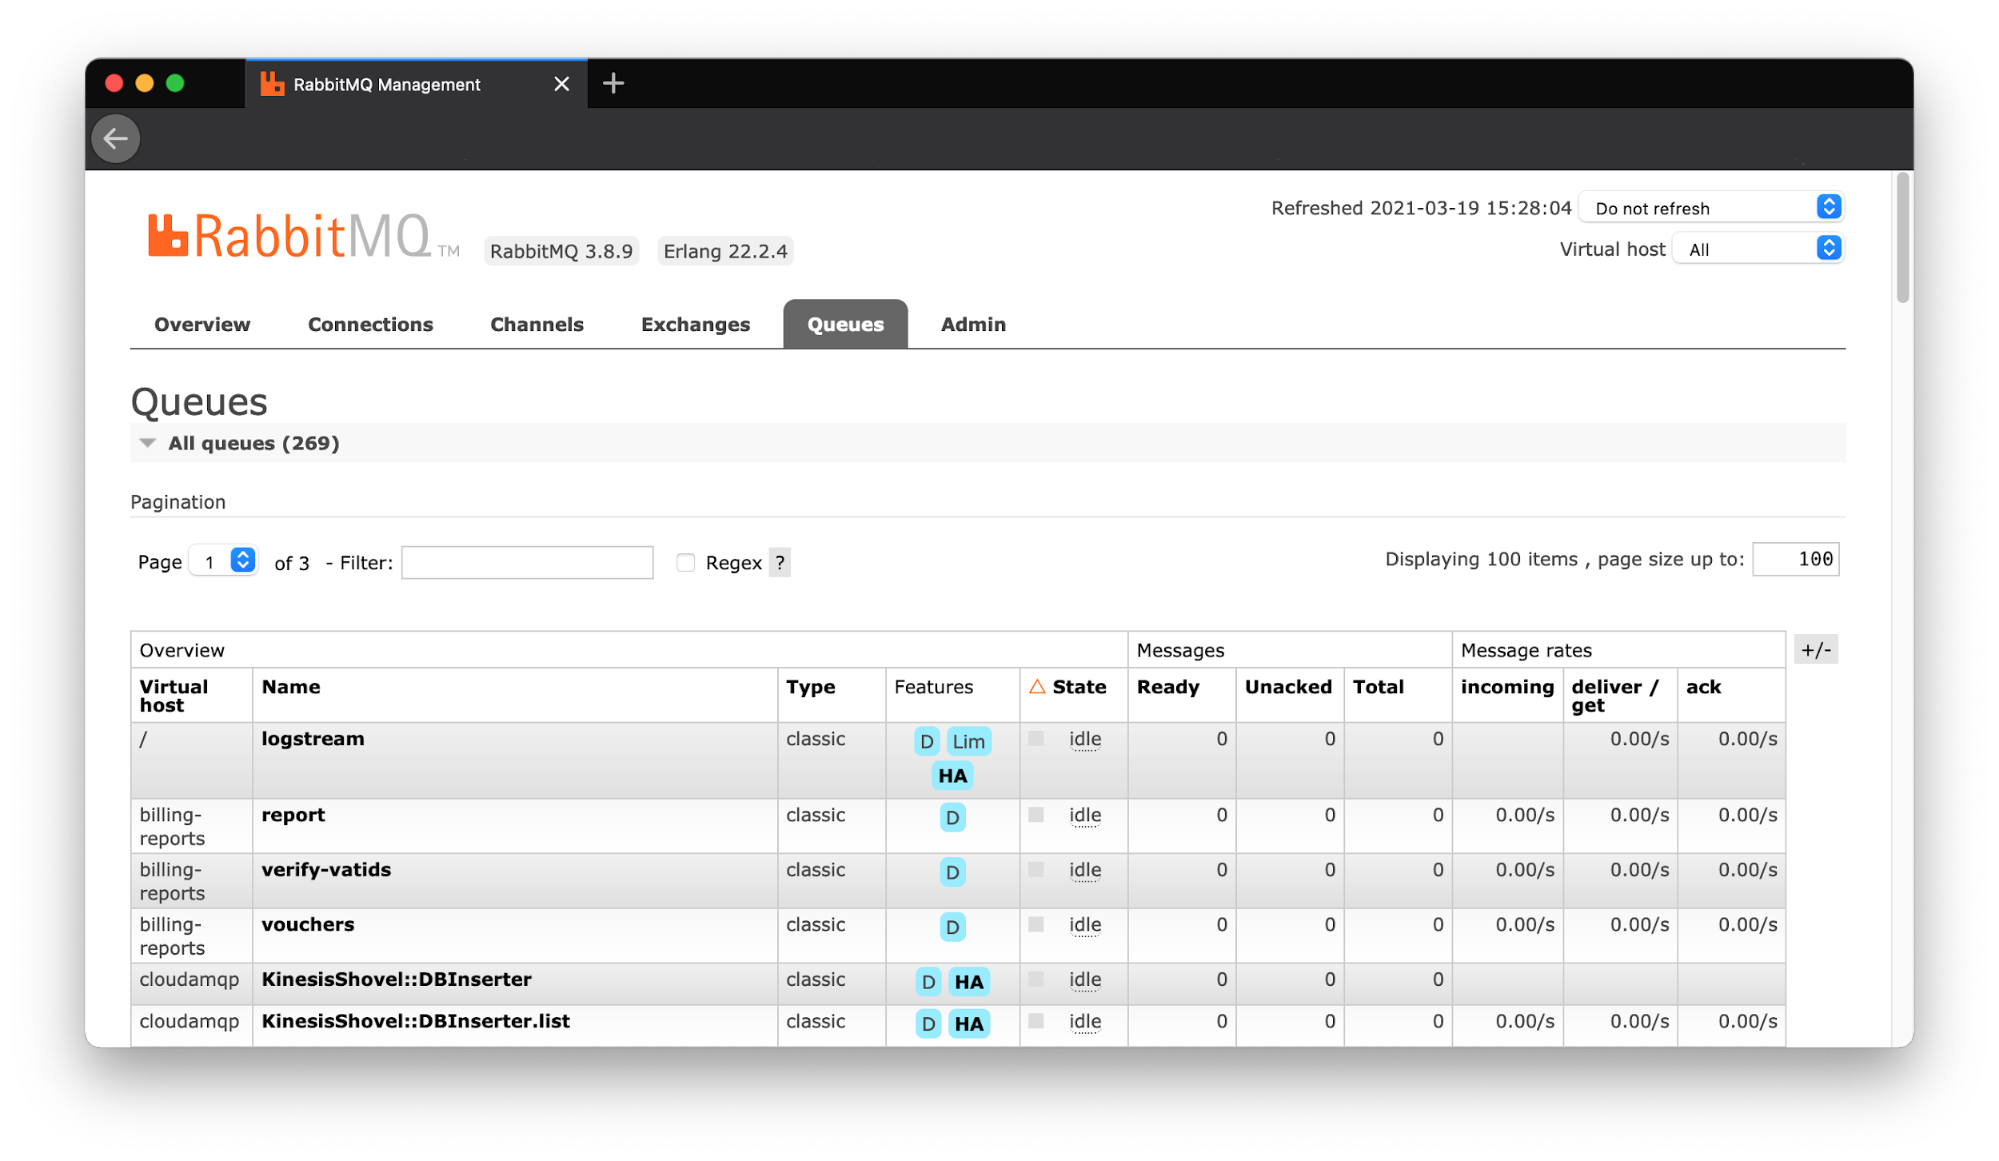Click the HA badge on KinesisShovel::DBInserter.list row
Viewport: 1999px width, 1161px height.
coord(968,1023)
